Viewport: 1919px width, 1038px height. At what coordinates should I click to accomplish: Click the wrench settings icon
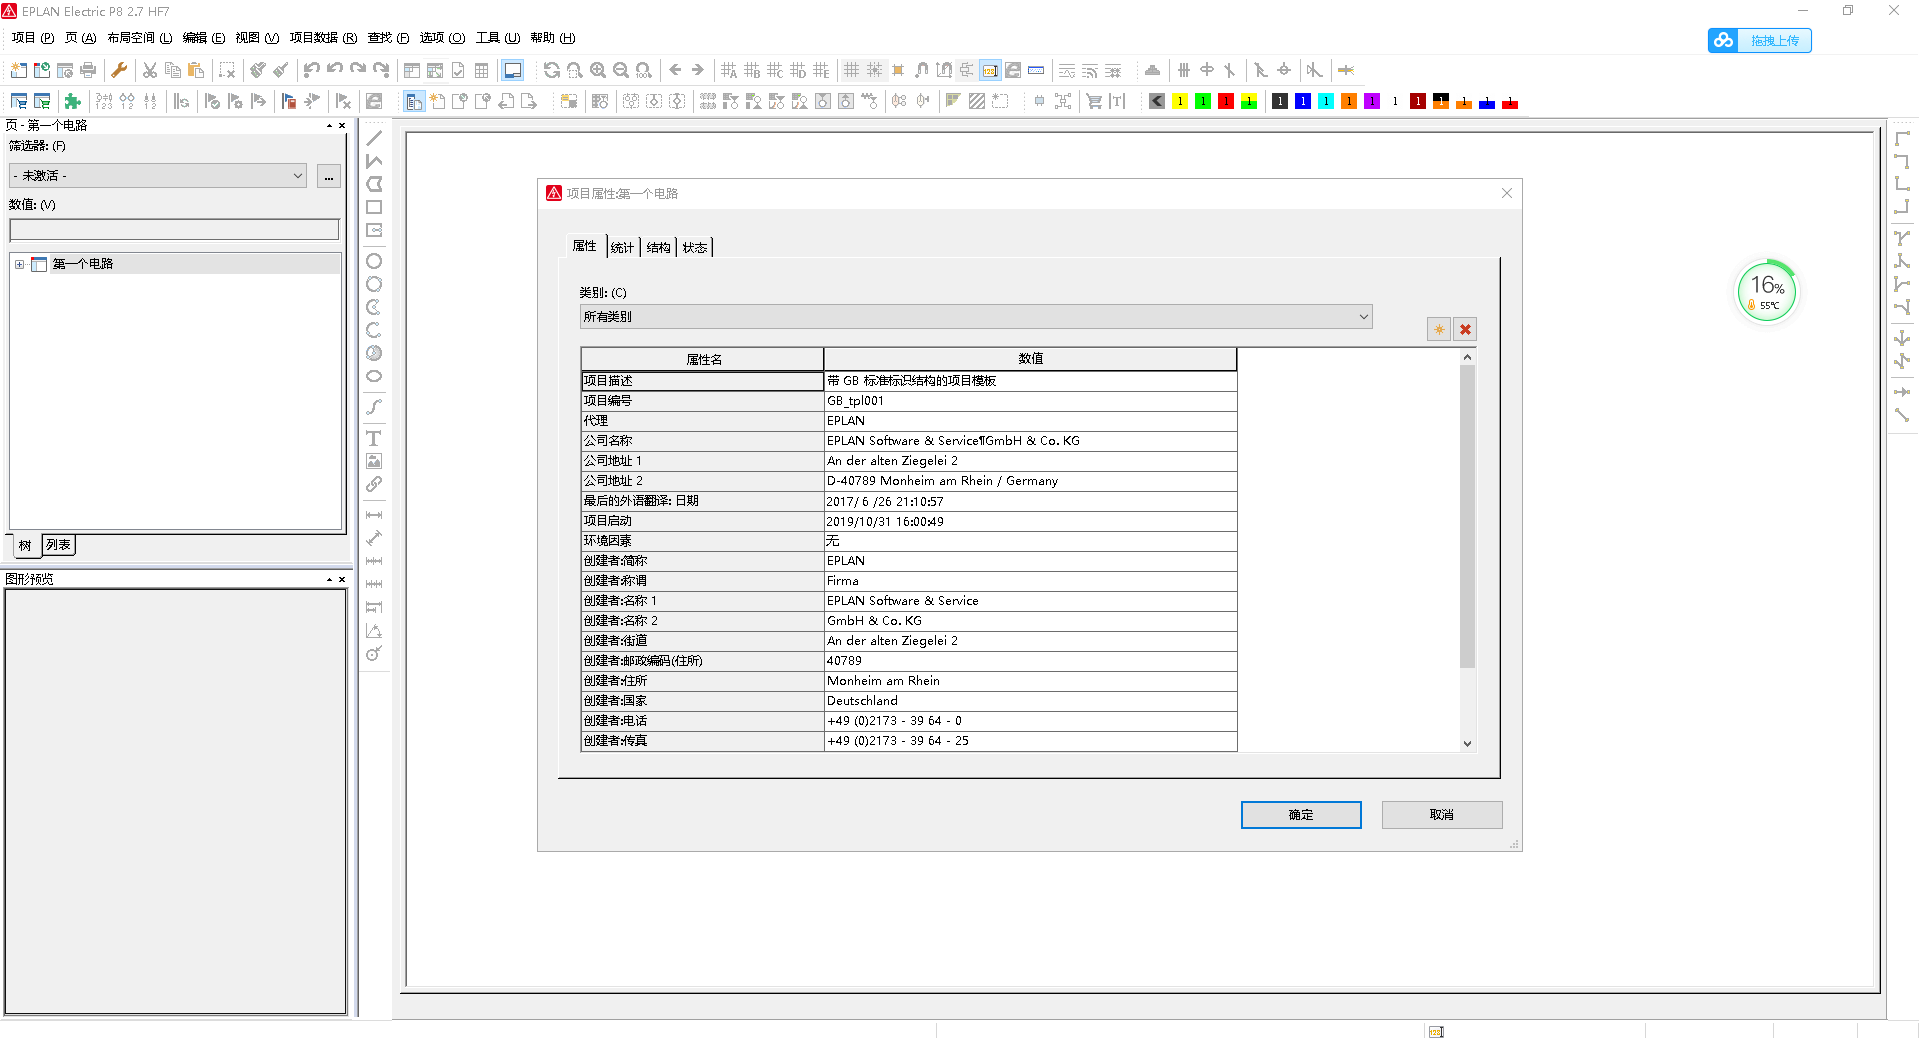click(x=119, y=70)
